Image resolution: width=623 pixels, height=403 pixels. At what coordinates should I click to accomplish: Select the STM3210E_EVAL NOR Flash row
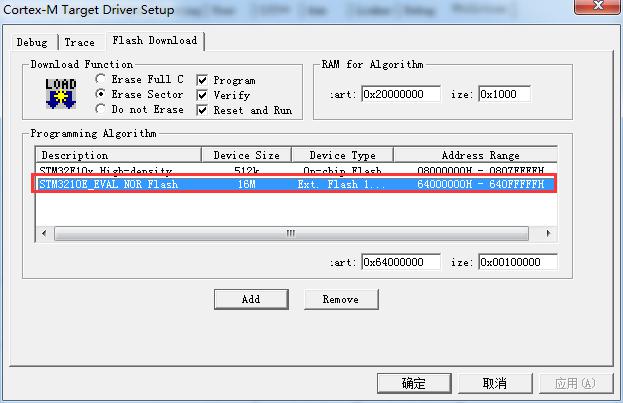click(x=294, y=184)
